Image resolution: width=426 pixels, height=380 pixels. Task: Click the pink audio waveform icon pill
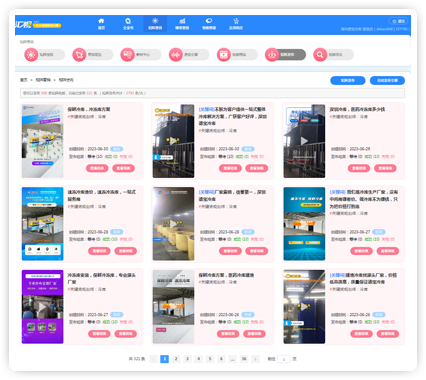[x=189, y=55]
